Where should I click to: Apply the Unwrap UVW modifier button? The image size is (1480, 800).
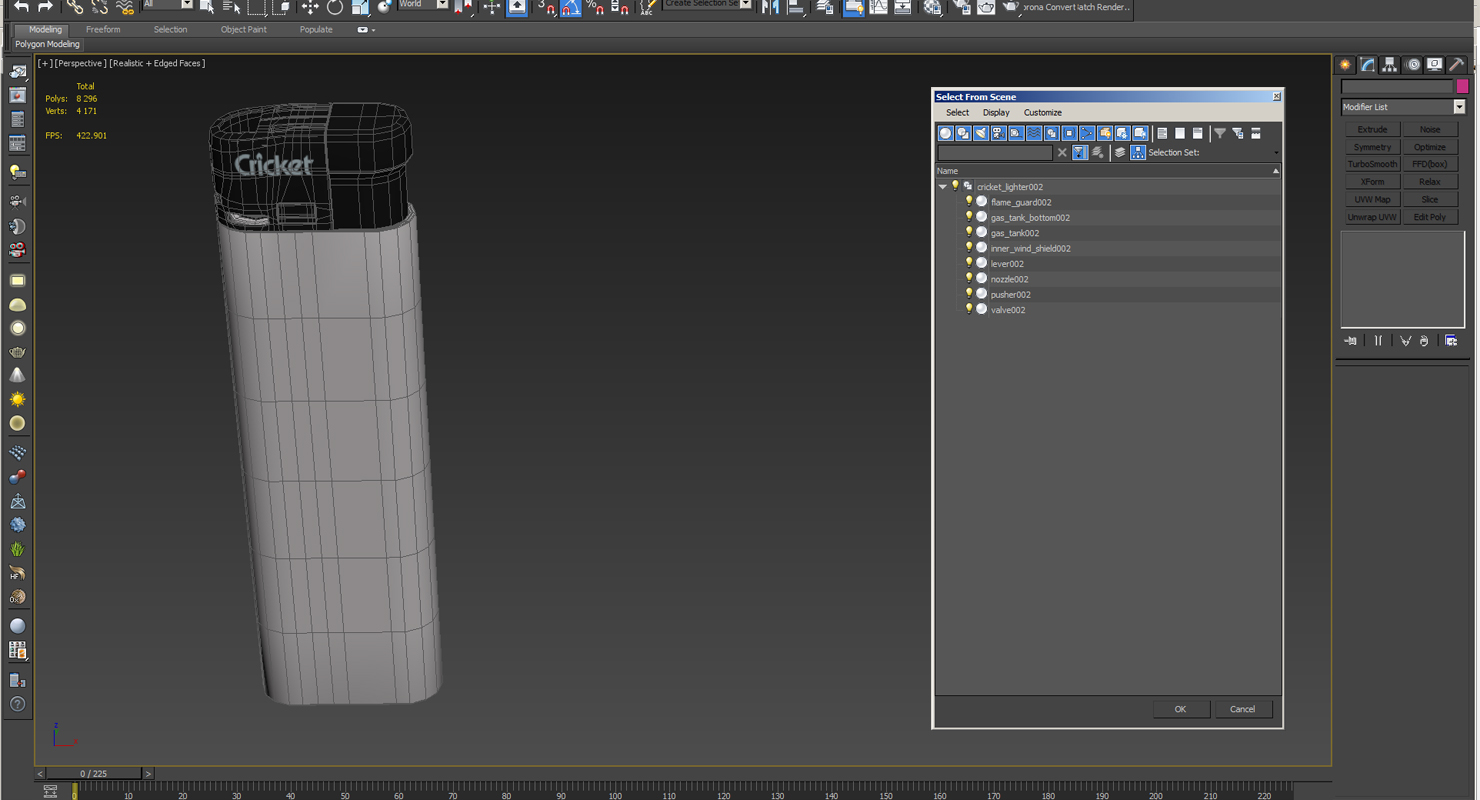pos(1372,217)
